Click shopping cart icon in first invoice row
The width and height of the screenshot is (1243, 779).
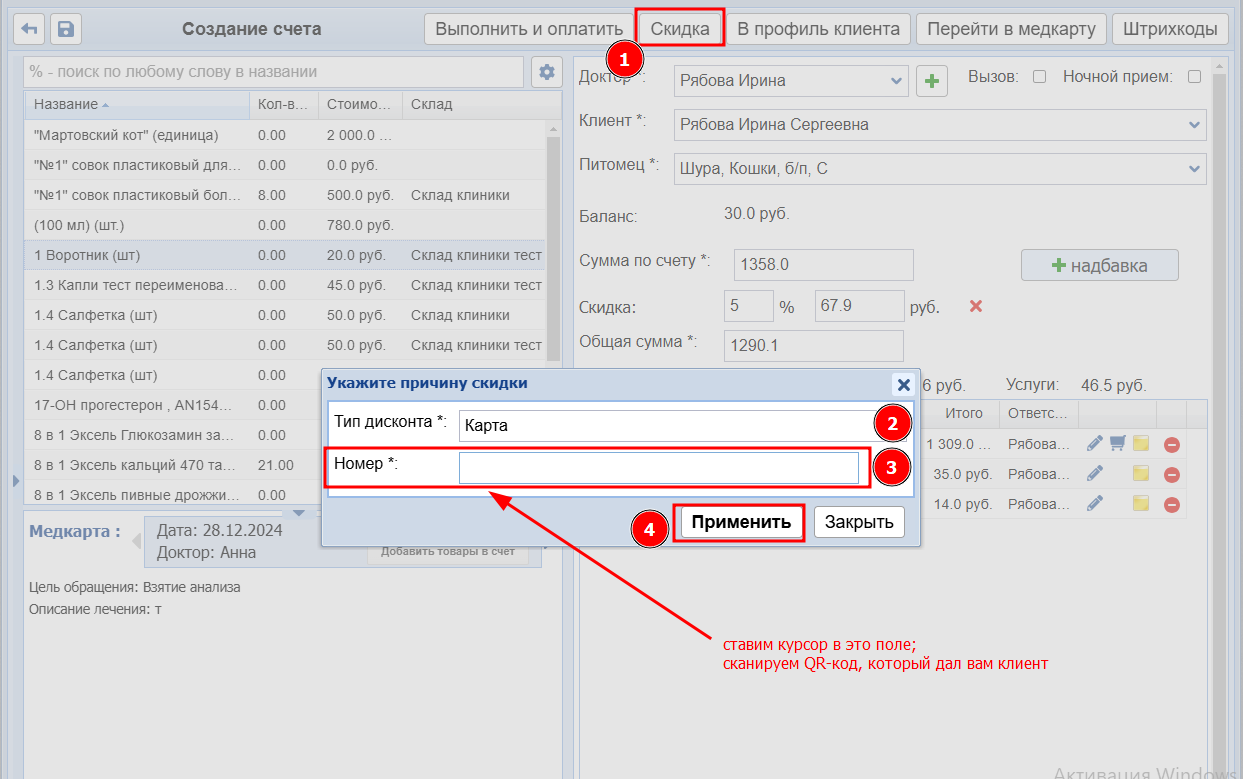click(x=1118, y=443)
